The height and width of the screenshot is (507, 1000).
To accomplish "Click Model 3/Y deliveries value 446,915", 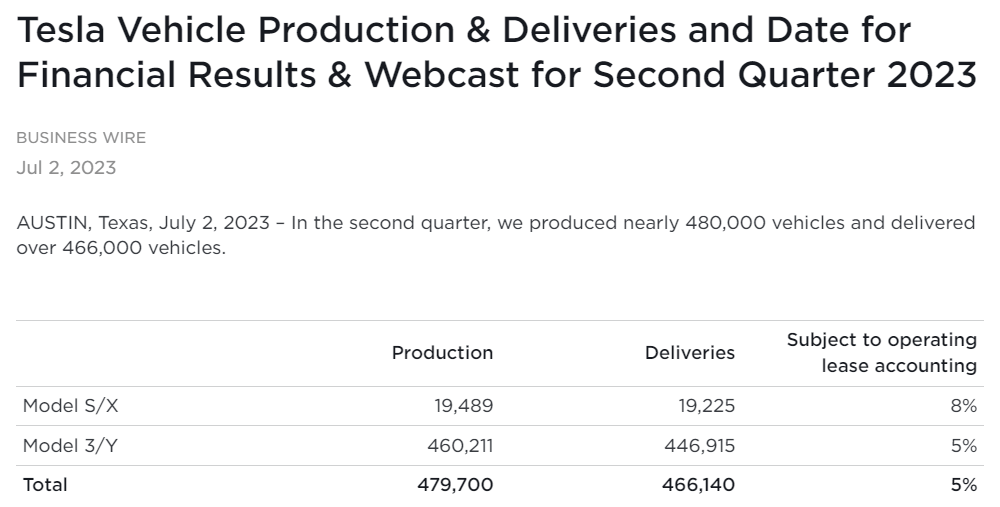I will pos(698,446).
